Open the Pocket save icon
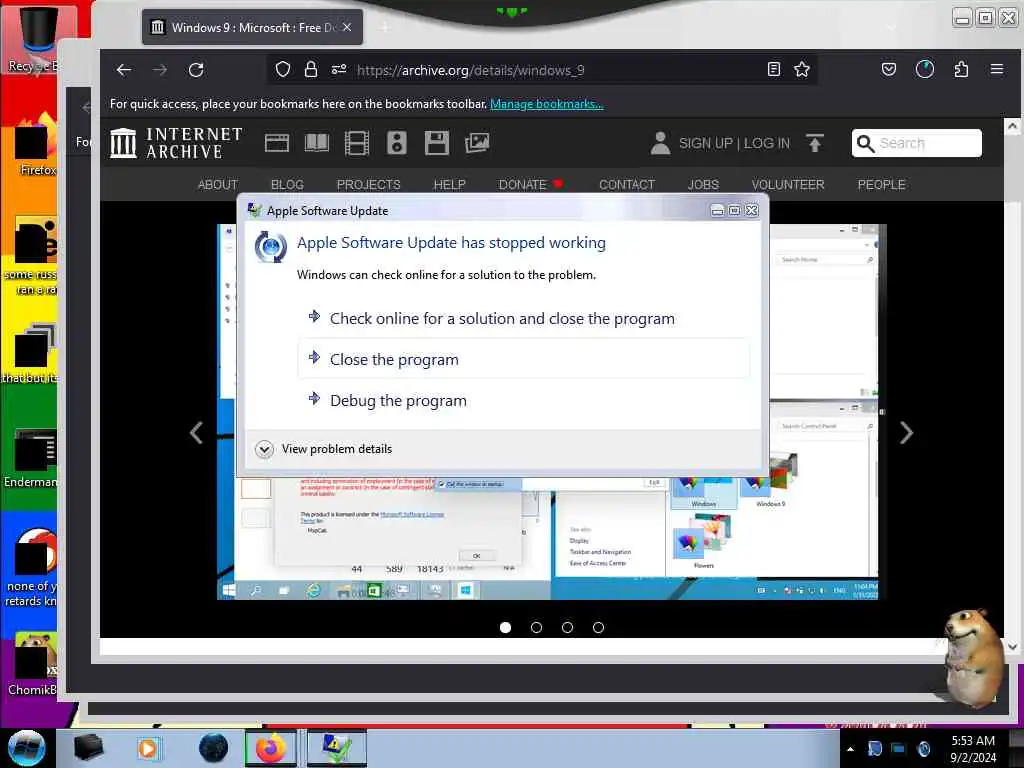The height and width of the screenshot is (768, 1024). tap(889, 69)
